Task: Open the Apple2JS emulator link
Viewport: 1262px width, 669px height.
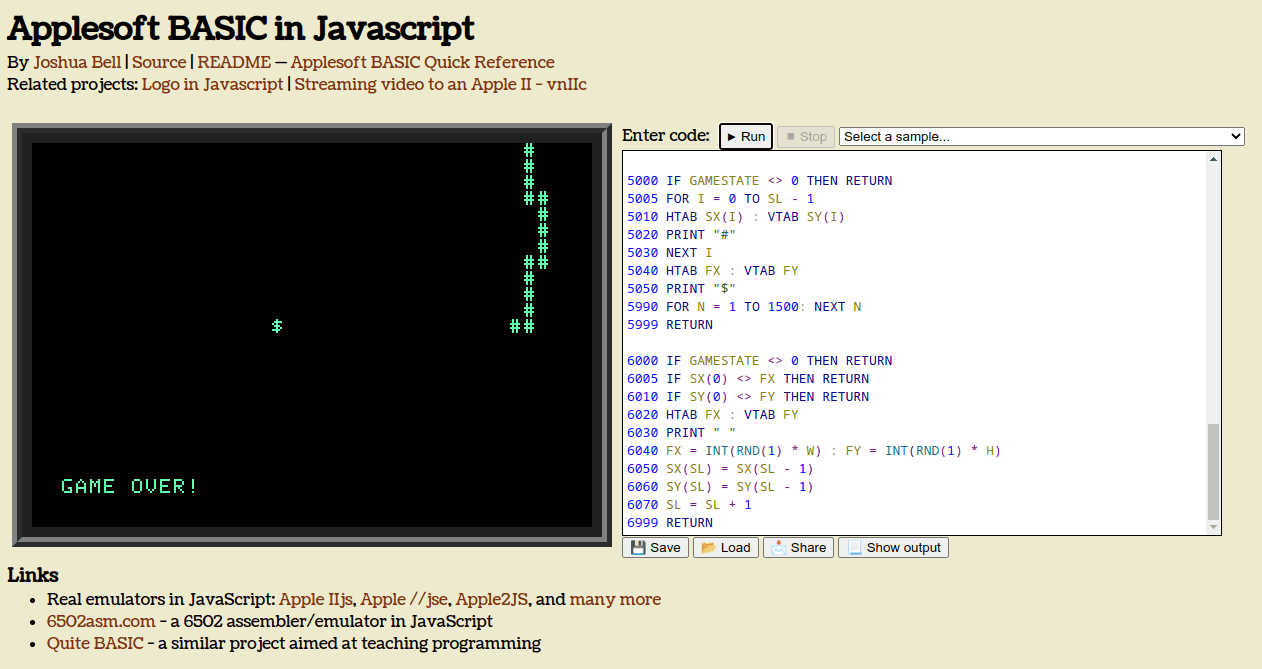Action: coord(489,599)
